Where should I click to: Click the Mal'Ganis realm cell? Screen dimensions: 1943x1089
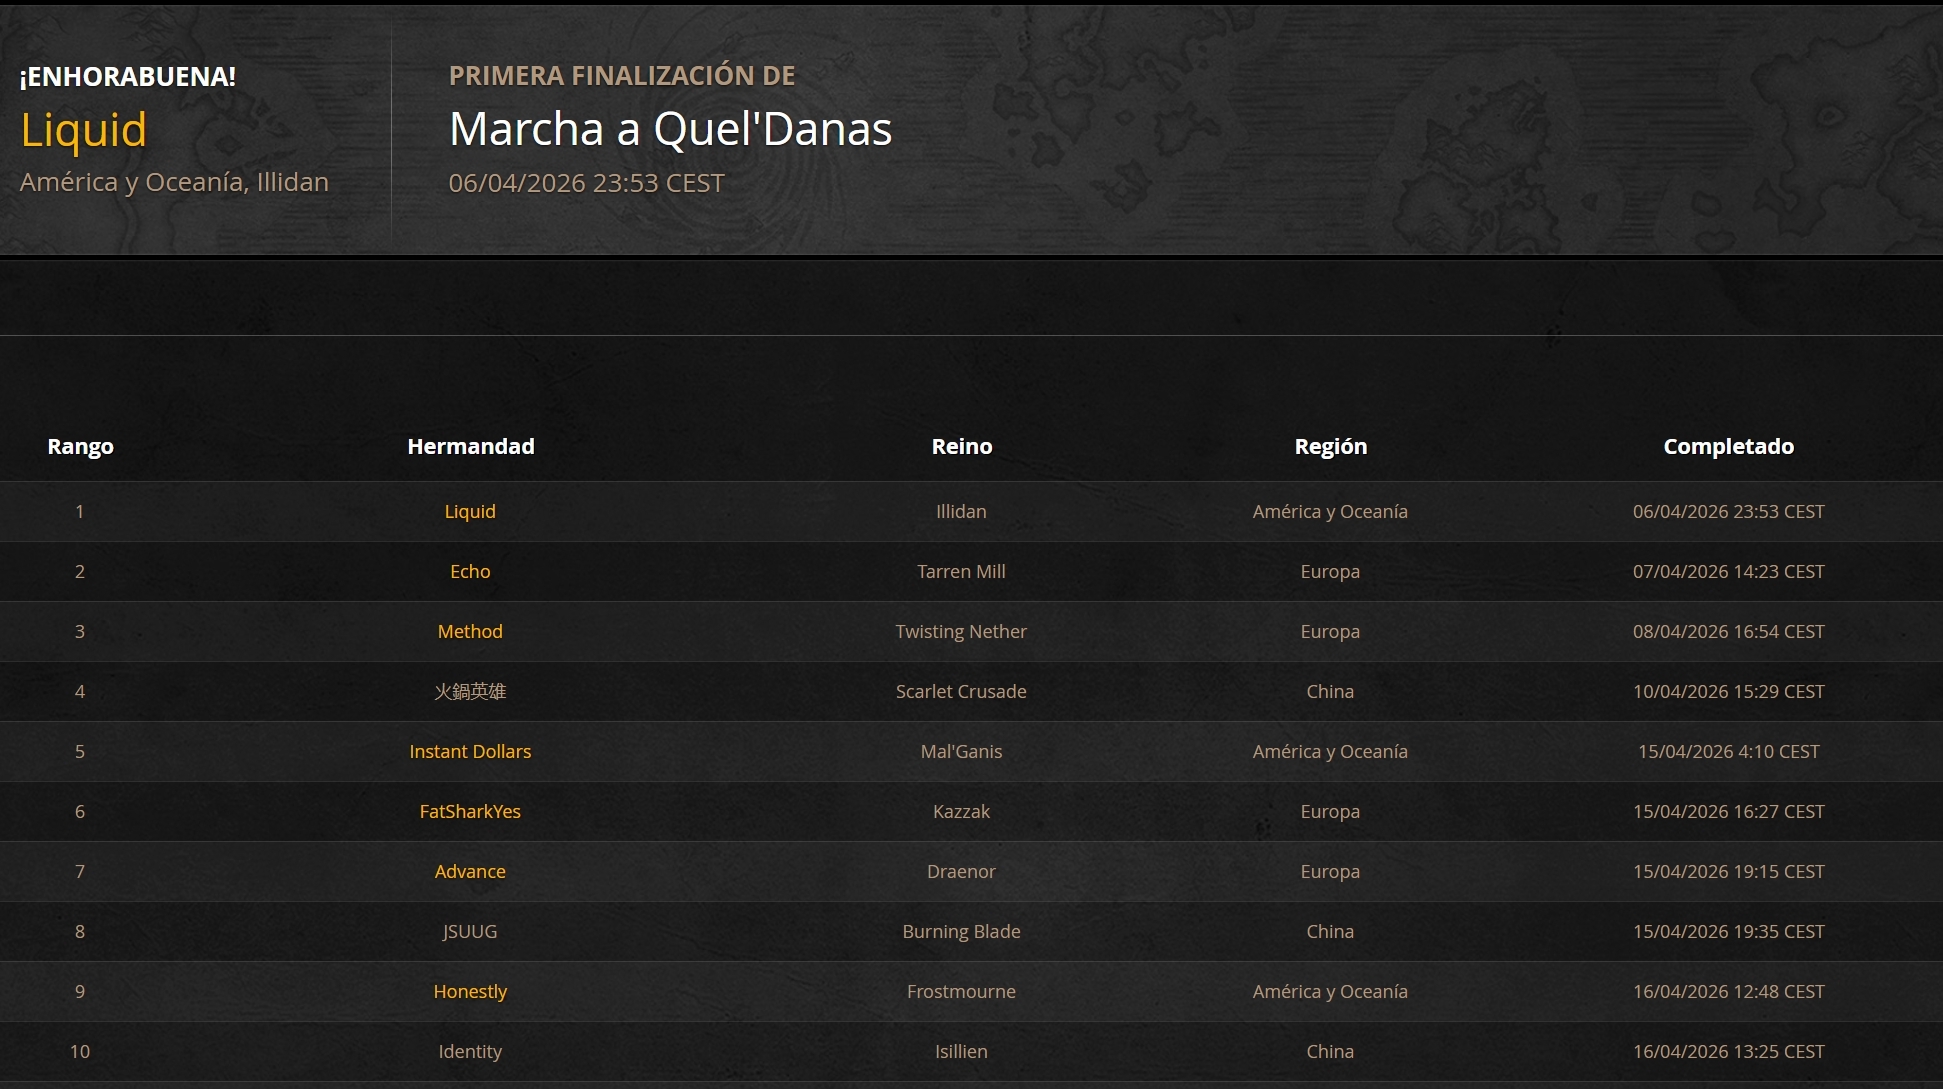click(x=961, y=752)
